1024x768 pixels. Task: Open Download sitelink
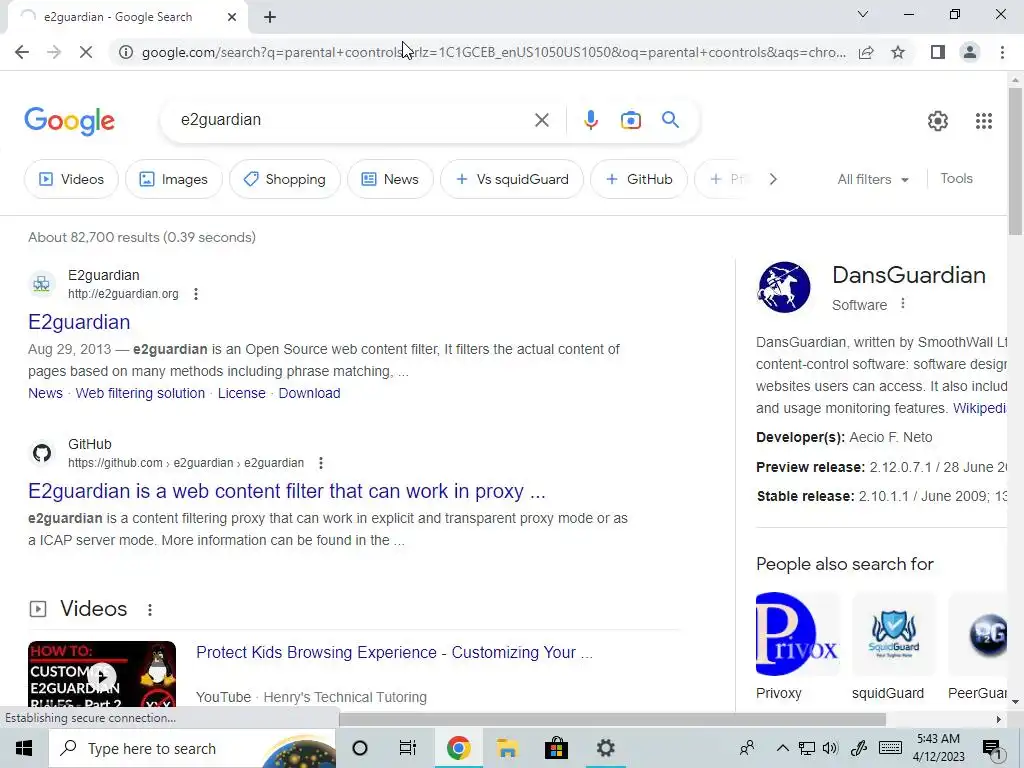(310, 393)
